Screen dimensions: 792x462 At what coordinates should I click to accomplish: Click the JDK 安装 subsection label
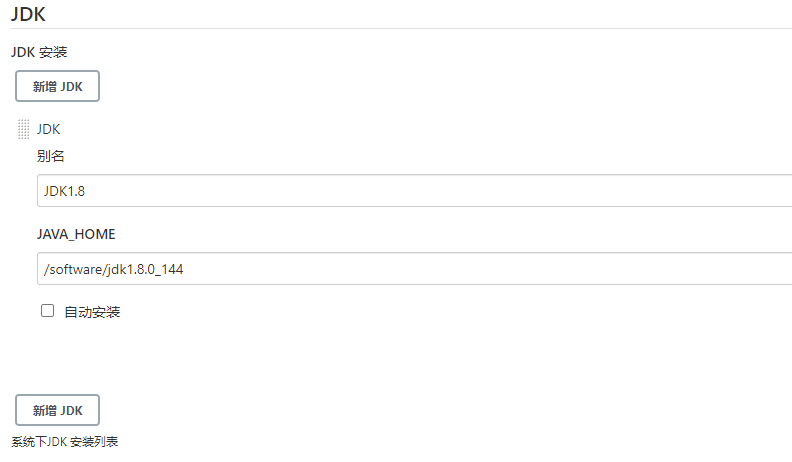[39, 52]
